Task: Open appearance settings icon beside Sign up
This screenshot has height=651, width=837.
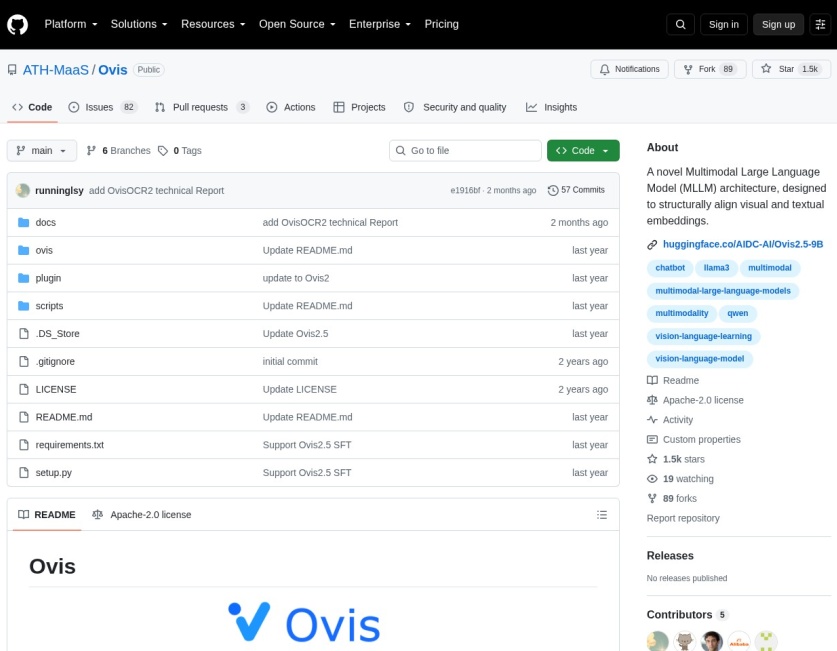Action: coord(820,25)
